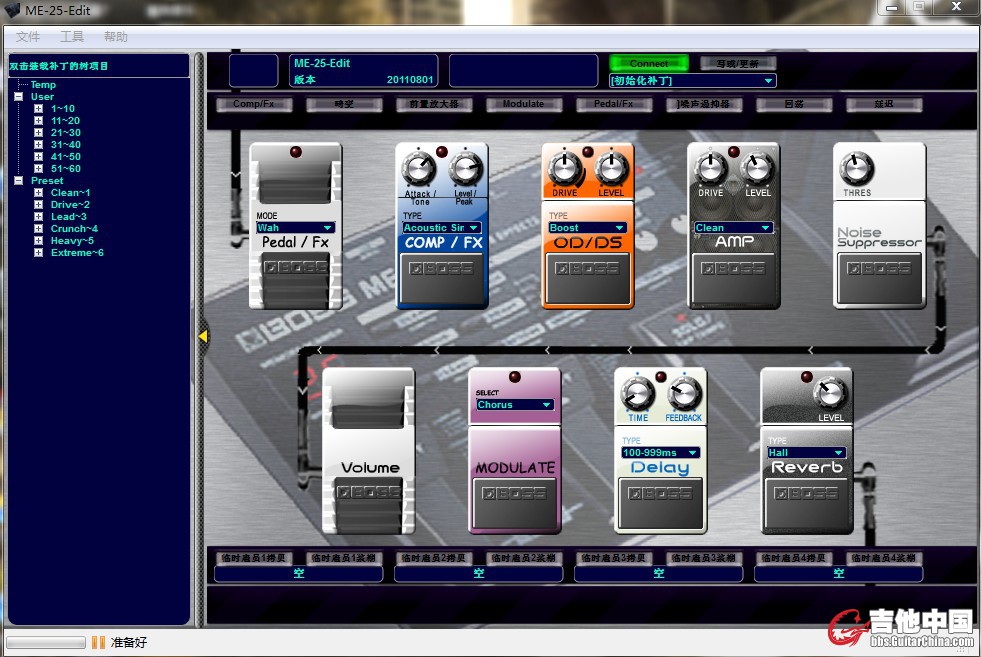
Task: Click the red LED on the Pedal / Fx pedal
Action: pos(296,151)
